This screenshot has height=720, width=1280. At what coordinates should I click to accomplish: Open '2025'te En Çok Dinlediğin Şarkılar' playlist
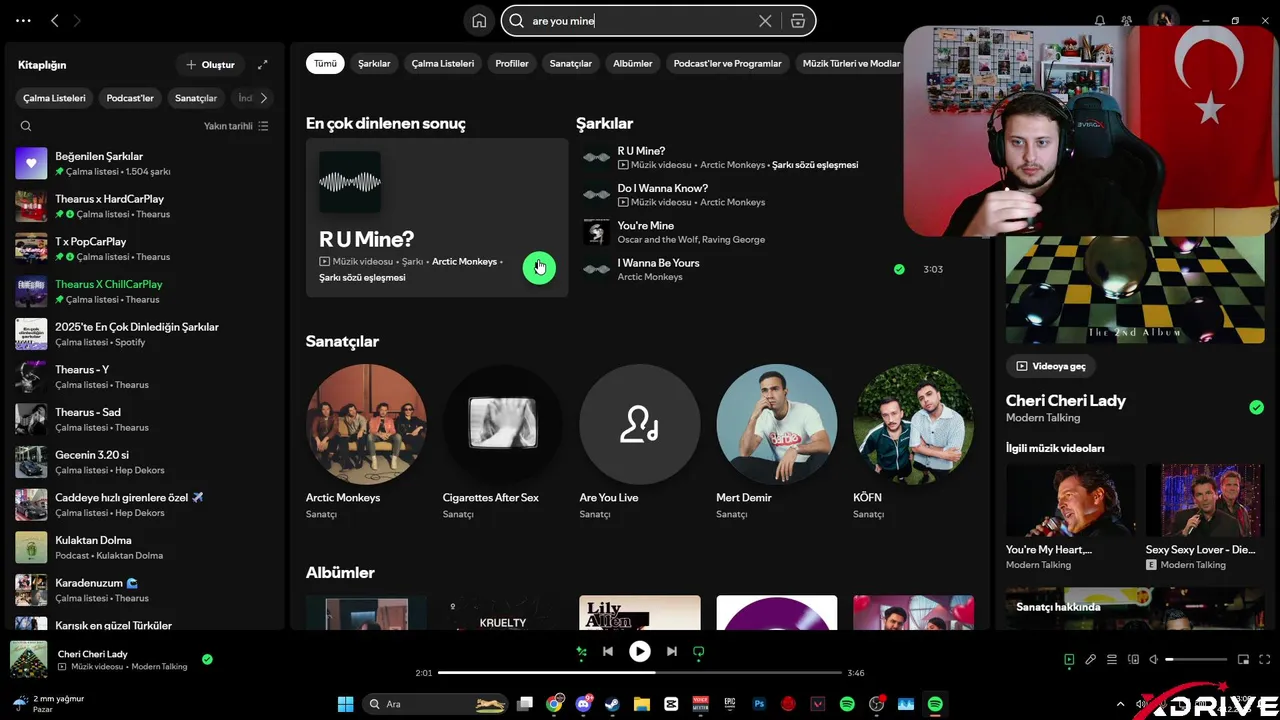click(x=145, y=334)
